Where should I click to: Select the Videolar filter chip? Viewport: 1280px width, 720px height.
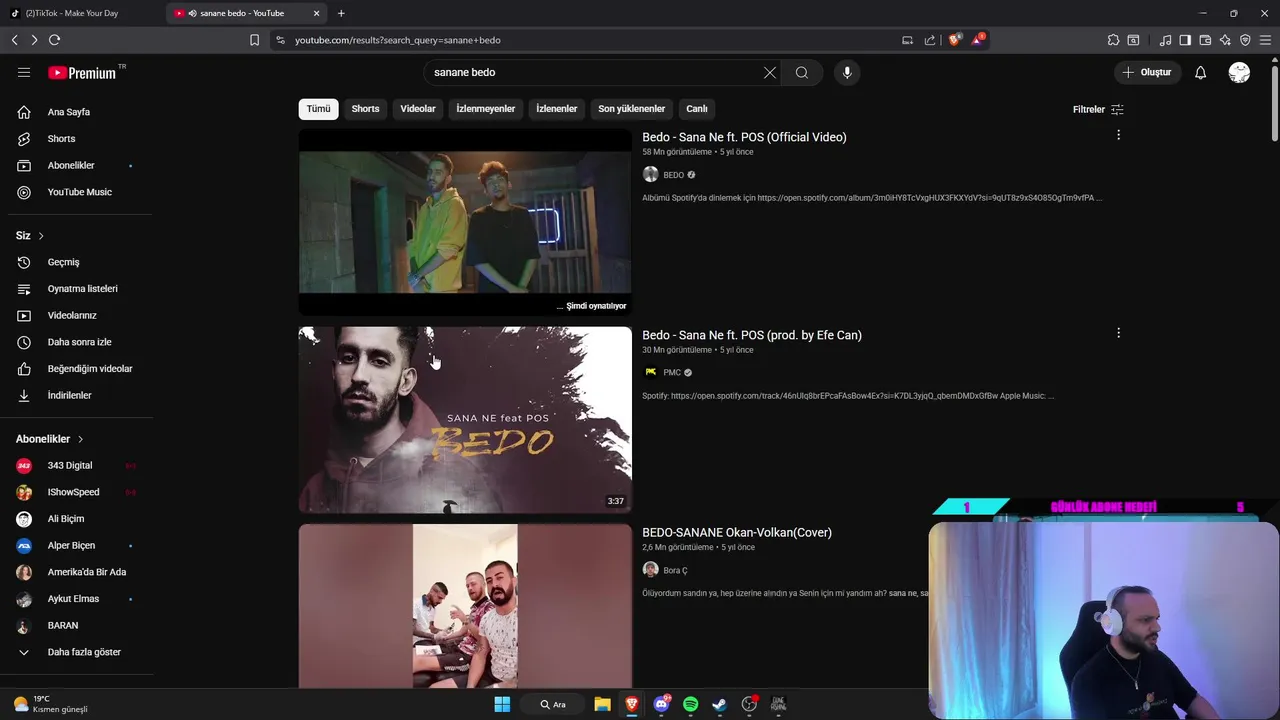(418, 109)
